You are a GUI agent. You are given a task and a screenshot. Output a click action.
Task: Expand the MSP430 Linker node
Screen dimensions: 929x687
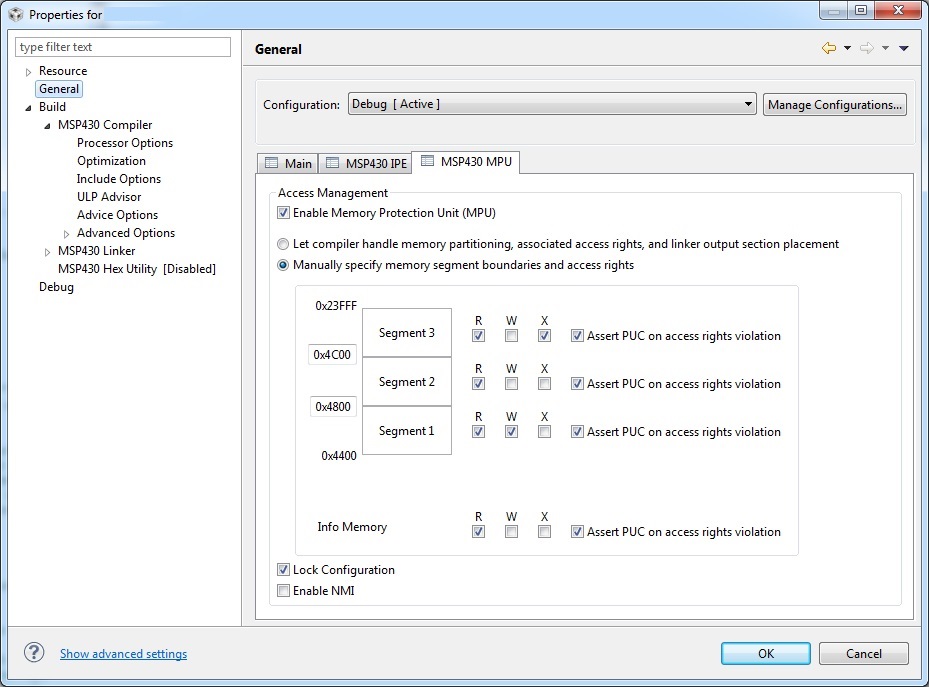(x=47, y=252)
